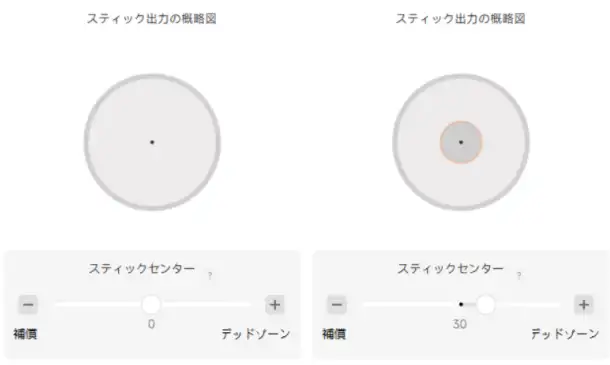Click the slider handle set to 30
610x365 pixels.
[486, 304]
